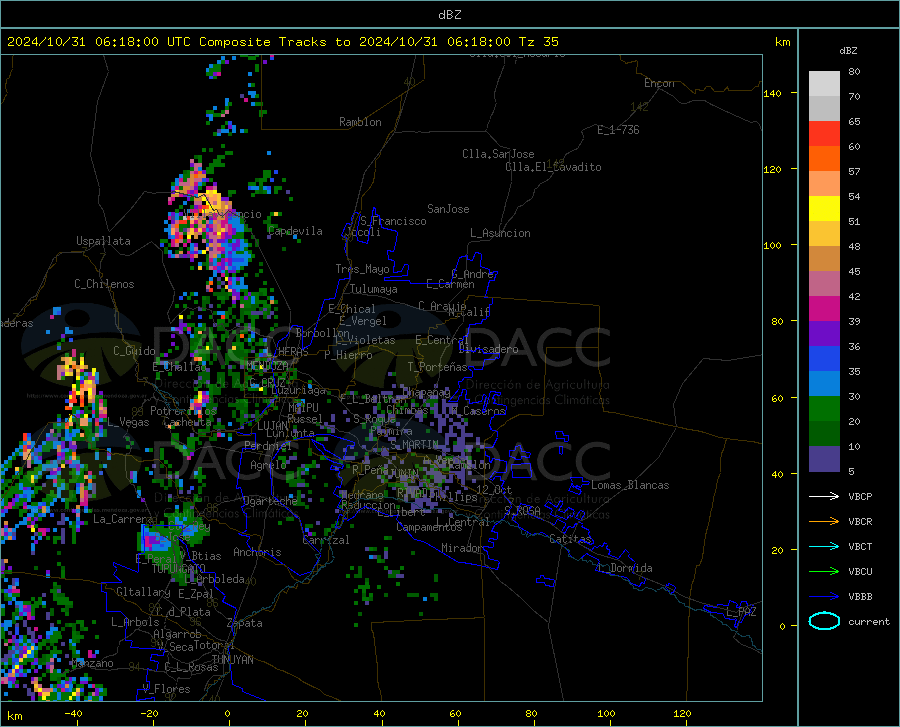900x727 pixels.
Task: Click the V_Flores label
Action: pos(166,689)
